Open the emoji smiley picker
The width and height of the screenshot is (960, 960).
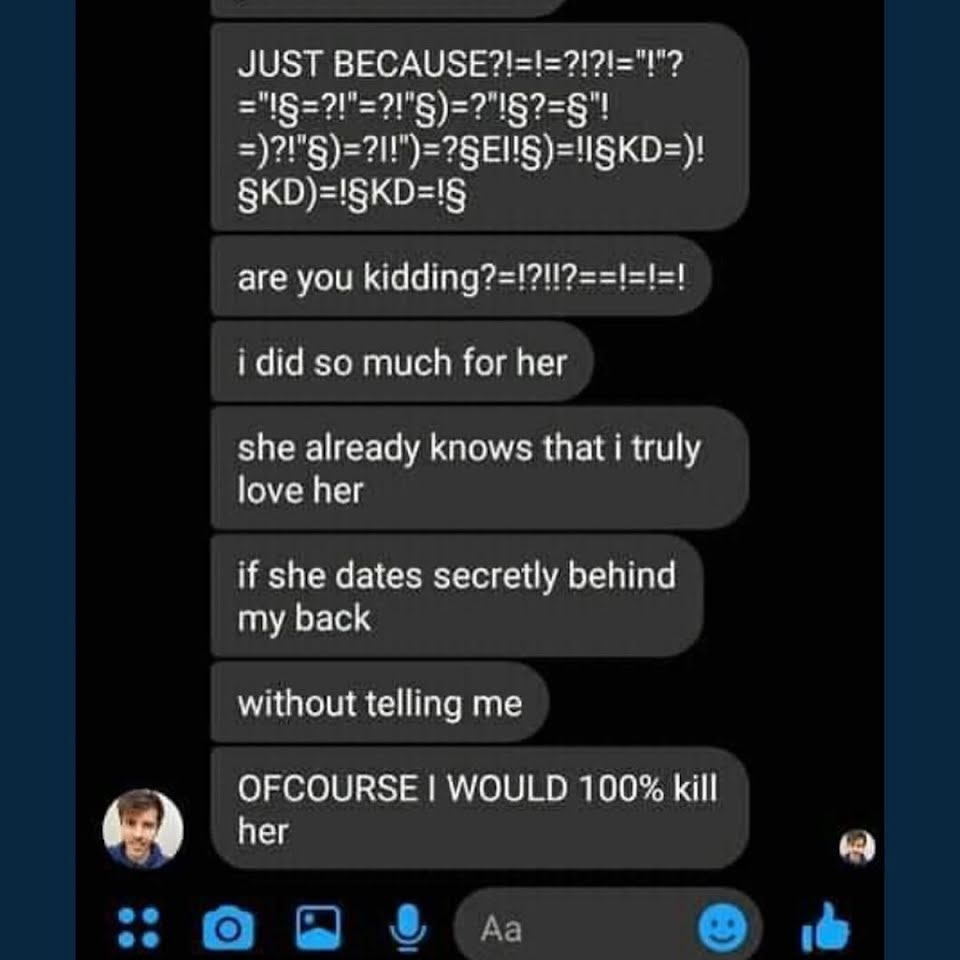point(723,928)
